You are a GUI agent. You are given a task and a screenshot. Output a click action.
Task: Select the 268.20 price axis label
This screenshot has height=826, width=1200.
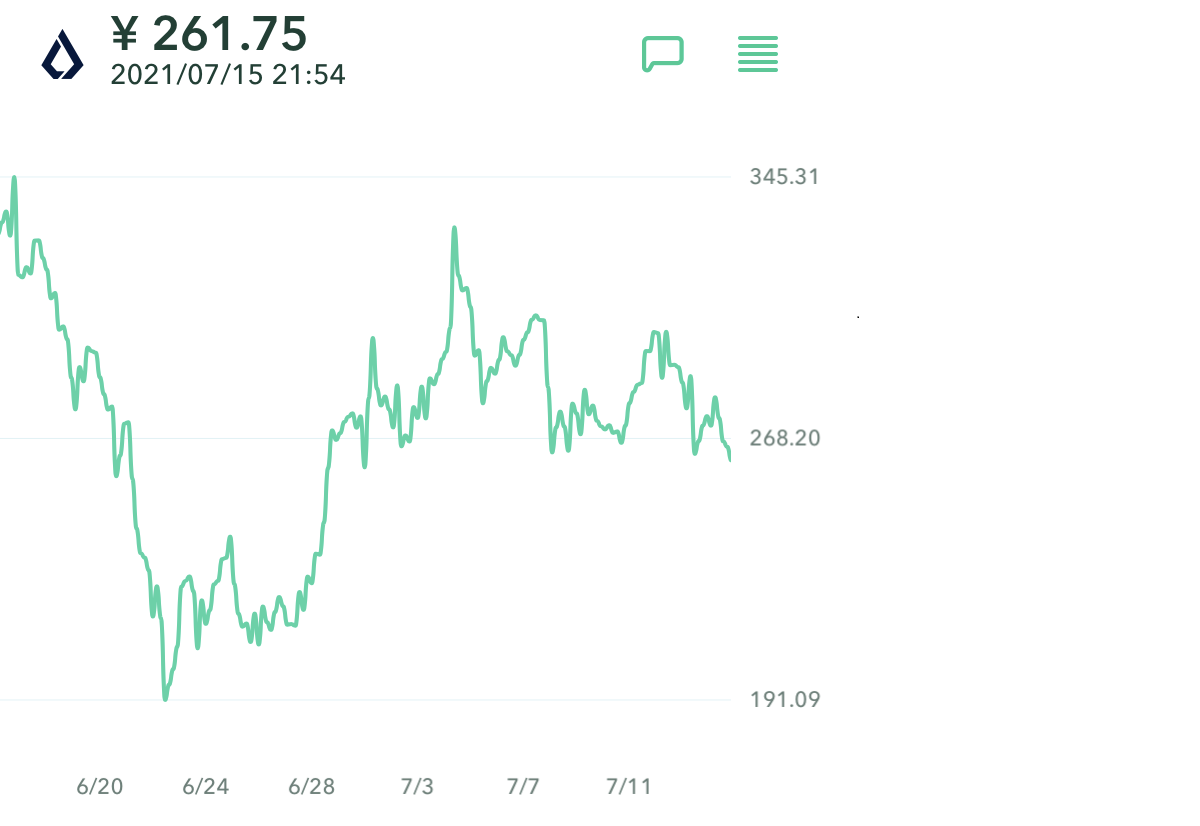pyautogui.click(x=784, y=438)
